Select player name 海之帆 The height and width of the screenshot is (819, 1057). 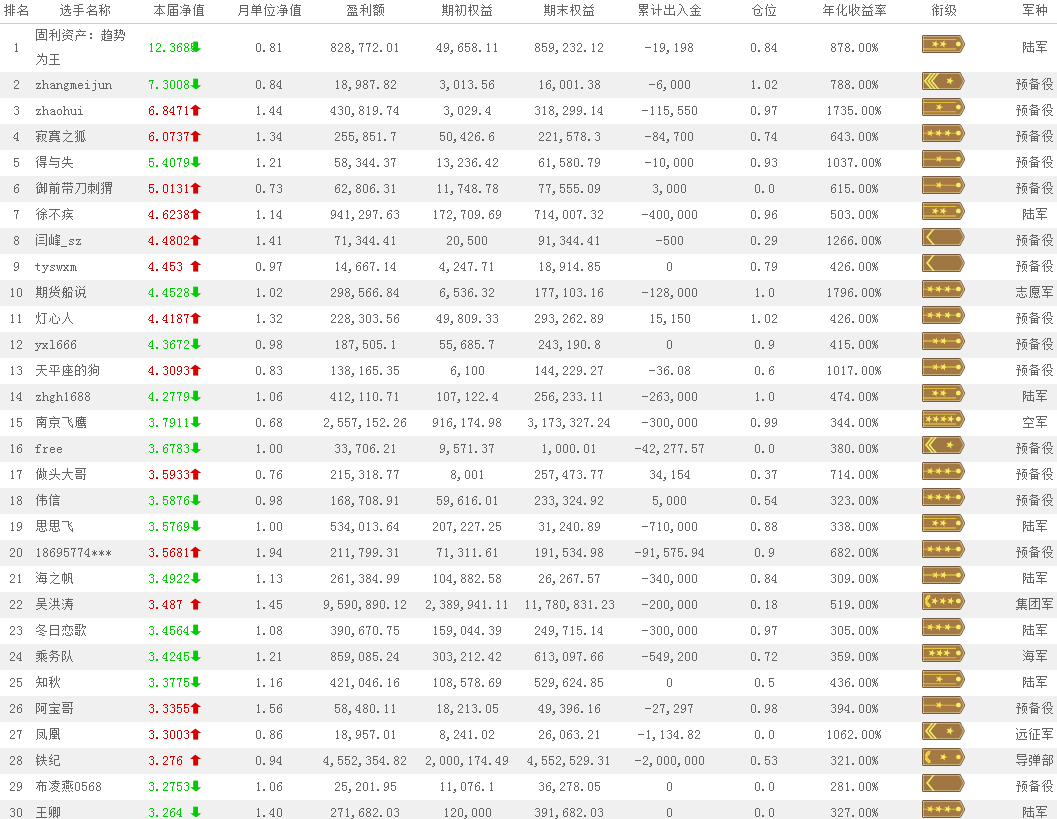55,578
